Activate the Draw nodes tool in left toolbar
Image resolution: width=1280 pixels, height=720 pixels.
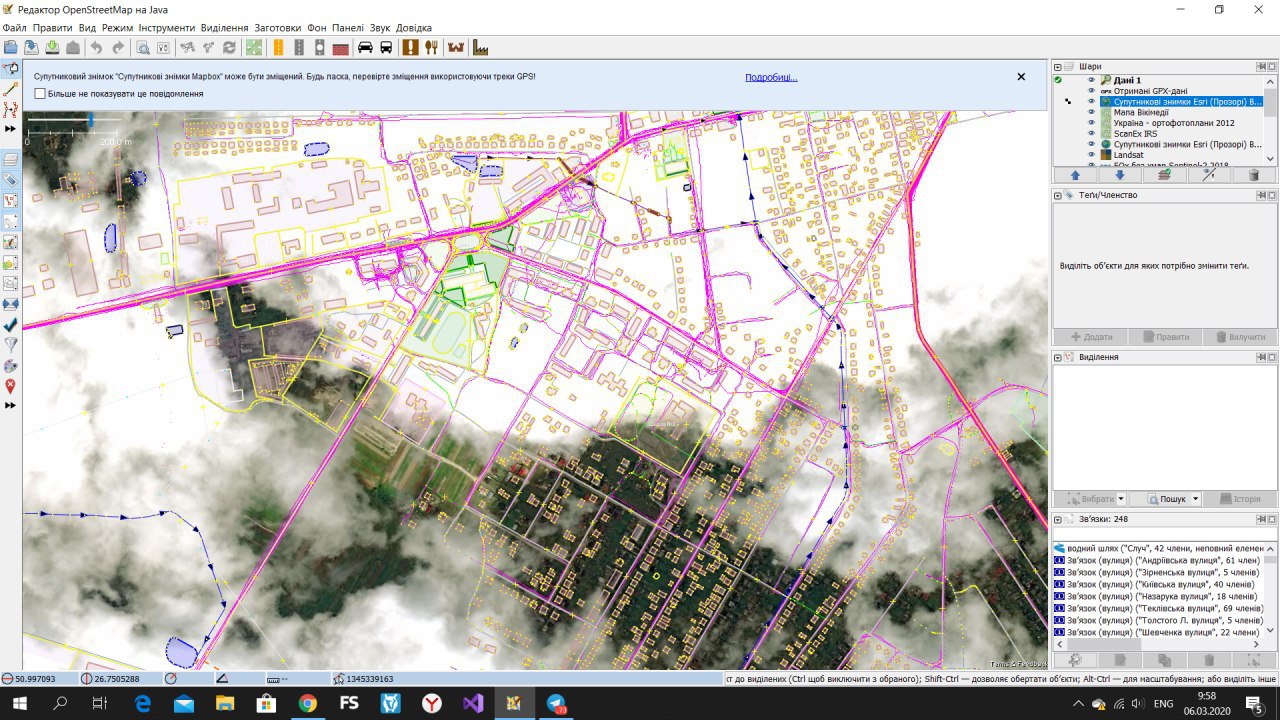(11, 89)
